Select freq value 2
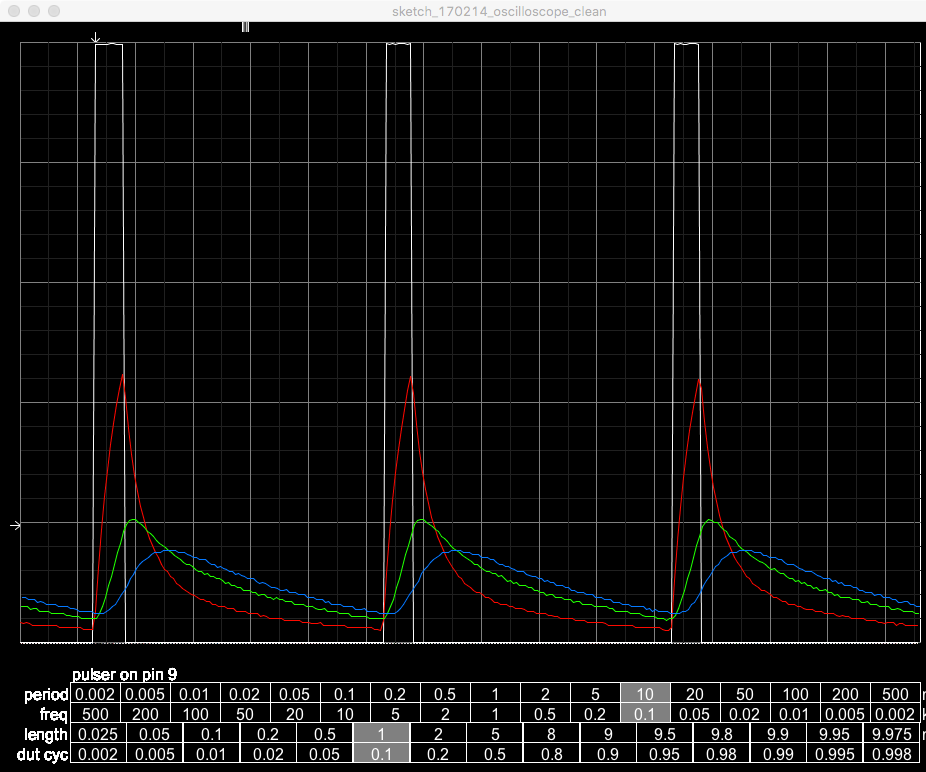Image resolution: width=926 pixels, height=772 pixels. pos(445,714)
